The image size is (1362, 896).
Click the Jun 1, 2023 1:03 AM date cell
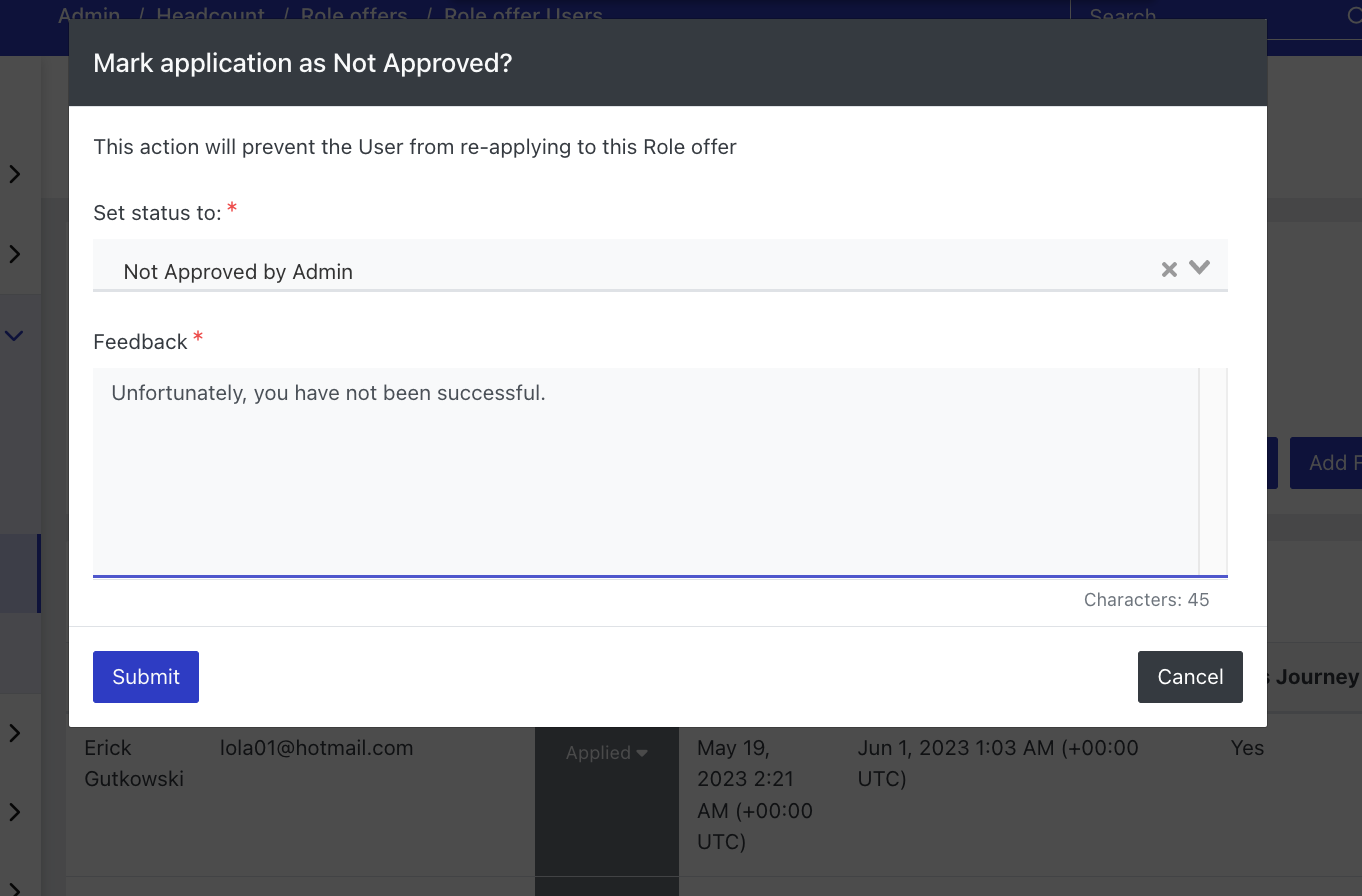pyautogui.click(x=998, y=763)
